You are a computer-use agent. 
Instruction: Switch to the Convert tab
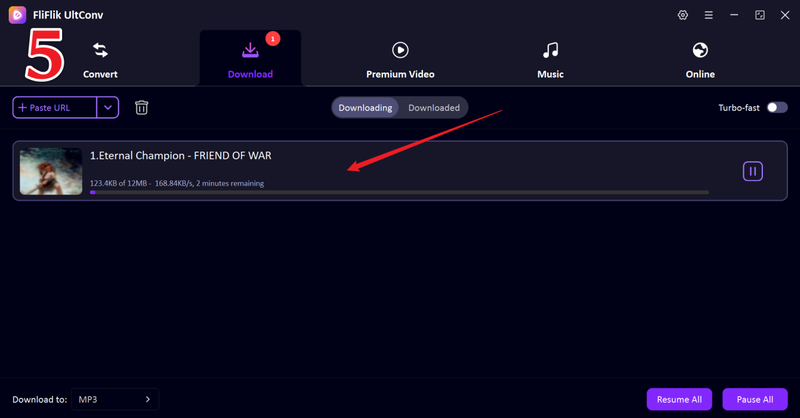click(x=101, y=59)
